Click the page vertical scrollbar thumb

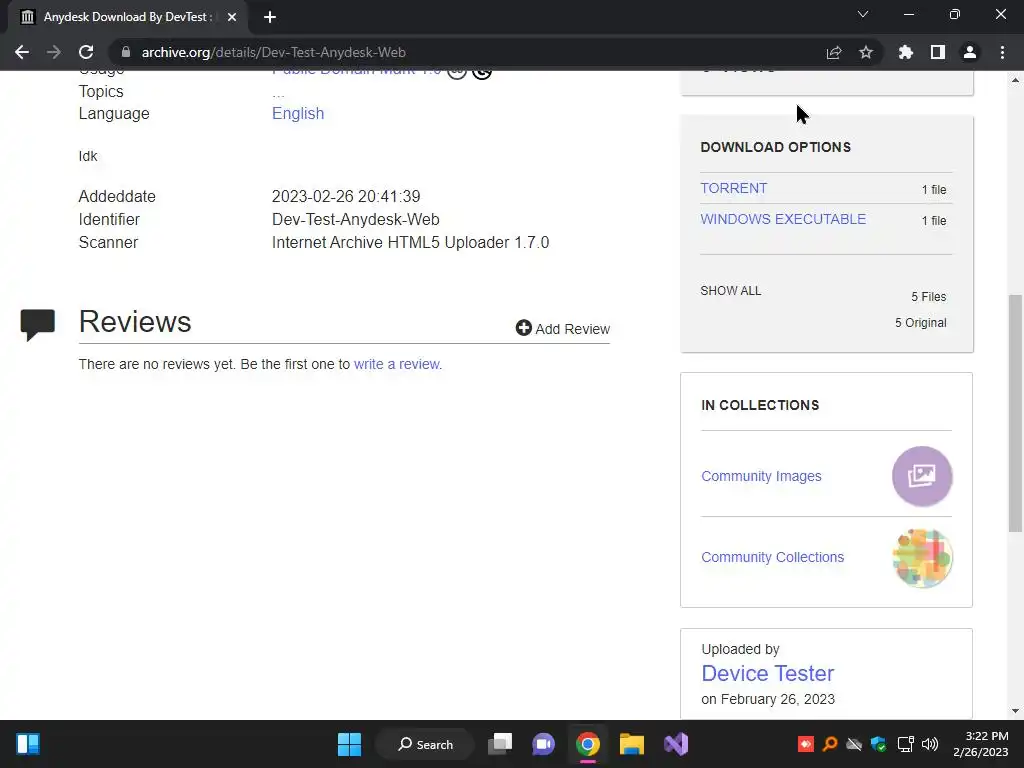click(x=1015, y=413)
